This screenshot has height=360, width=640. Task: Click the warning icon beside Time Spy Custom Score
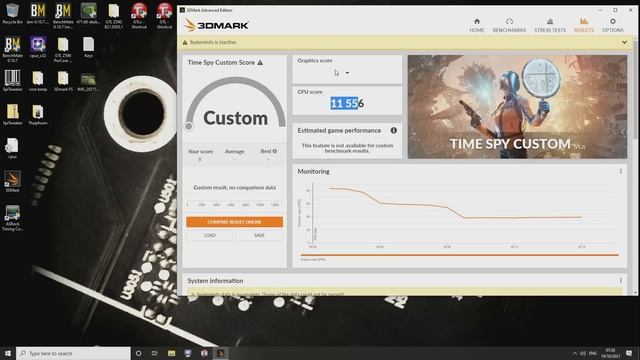pyautogui.click(x=260, y=62)
